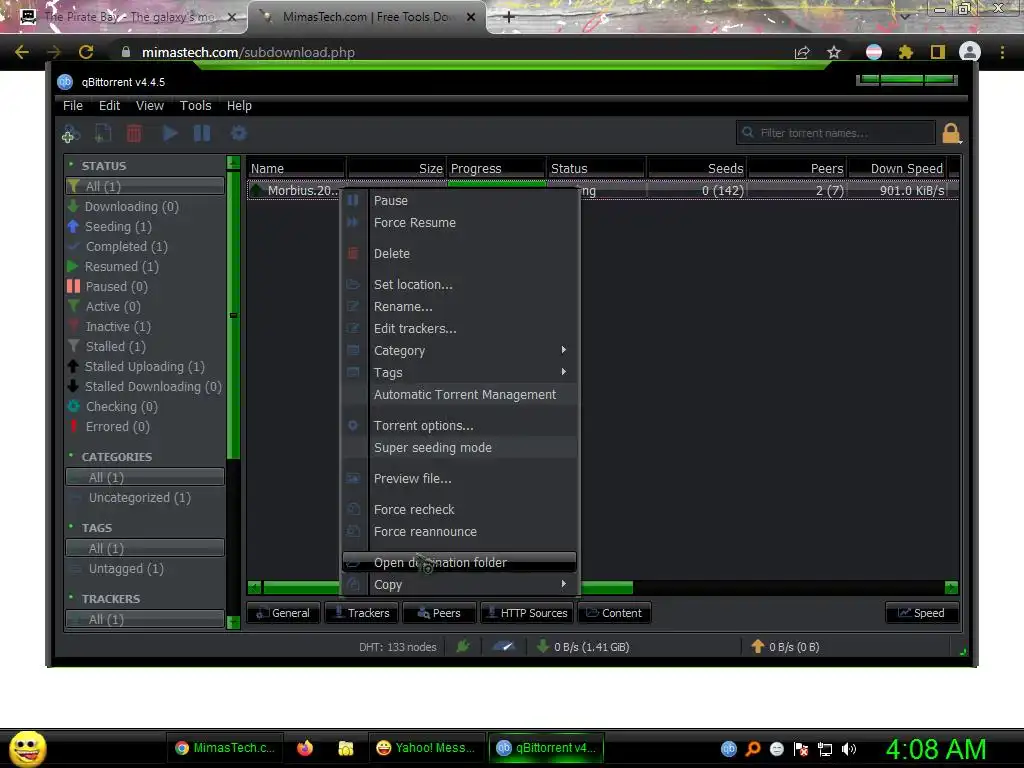
Task: Choose Delete from the context menu
Action: pyautogui.click(x=460, y=253)
